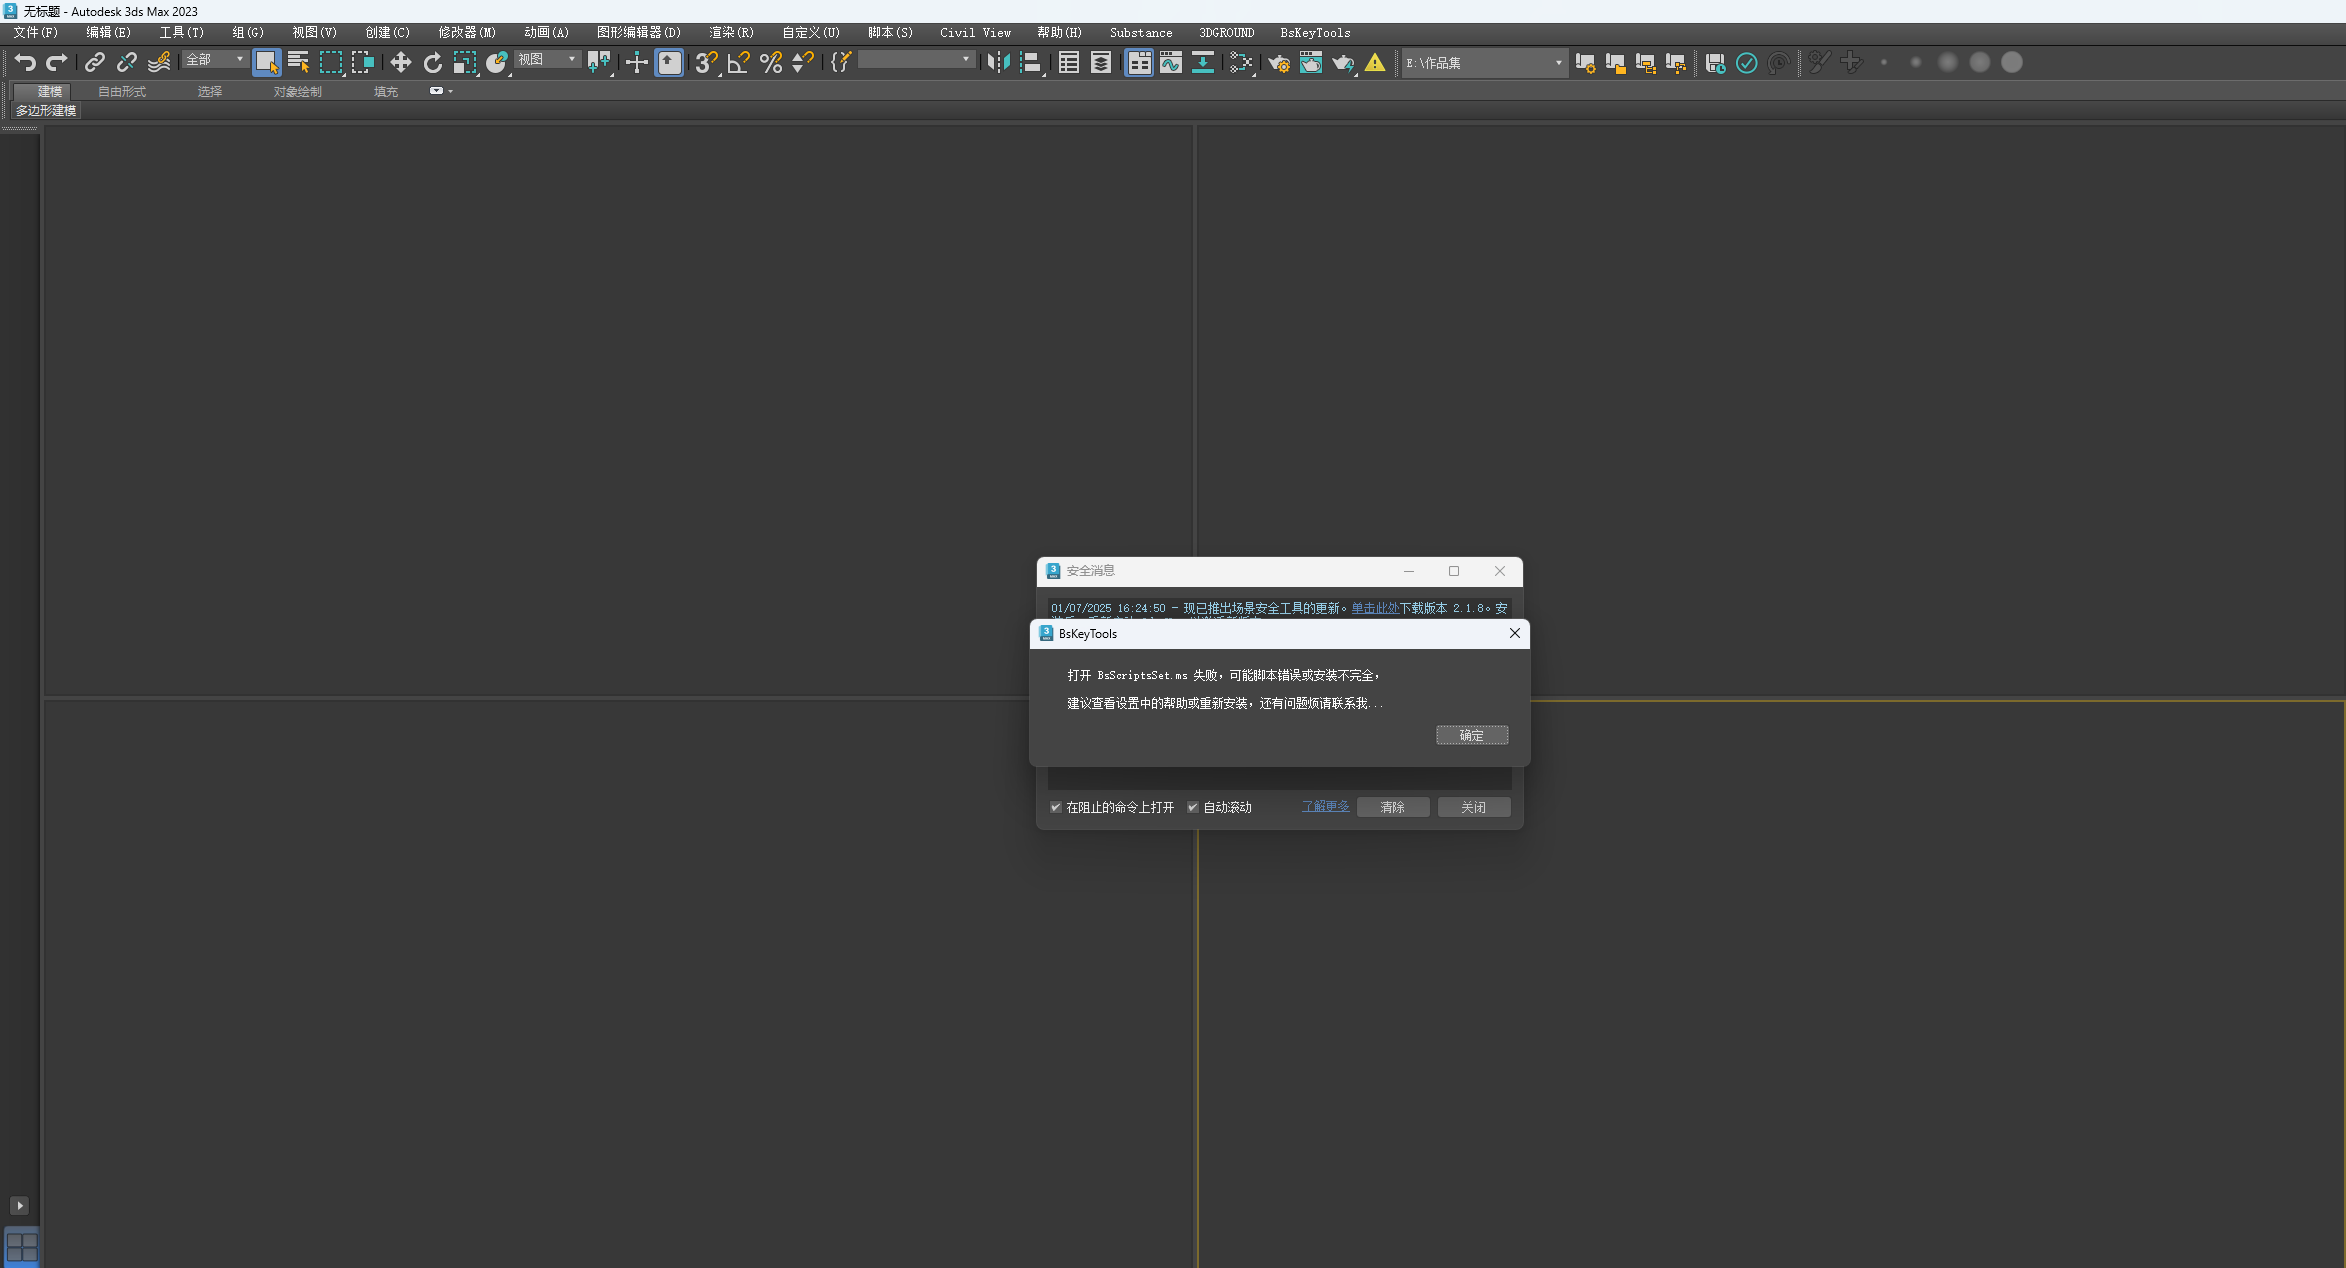Toggle the Spinner Snap icon
This screenshot has height=1268, width=2346.
803,63
